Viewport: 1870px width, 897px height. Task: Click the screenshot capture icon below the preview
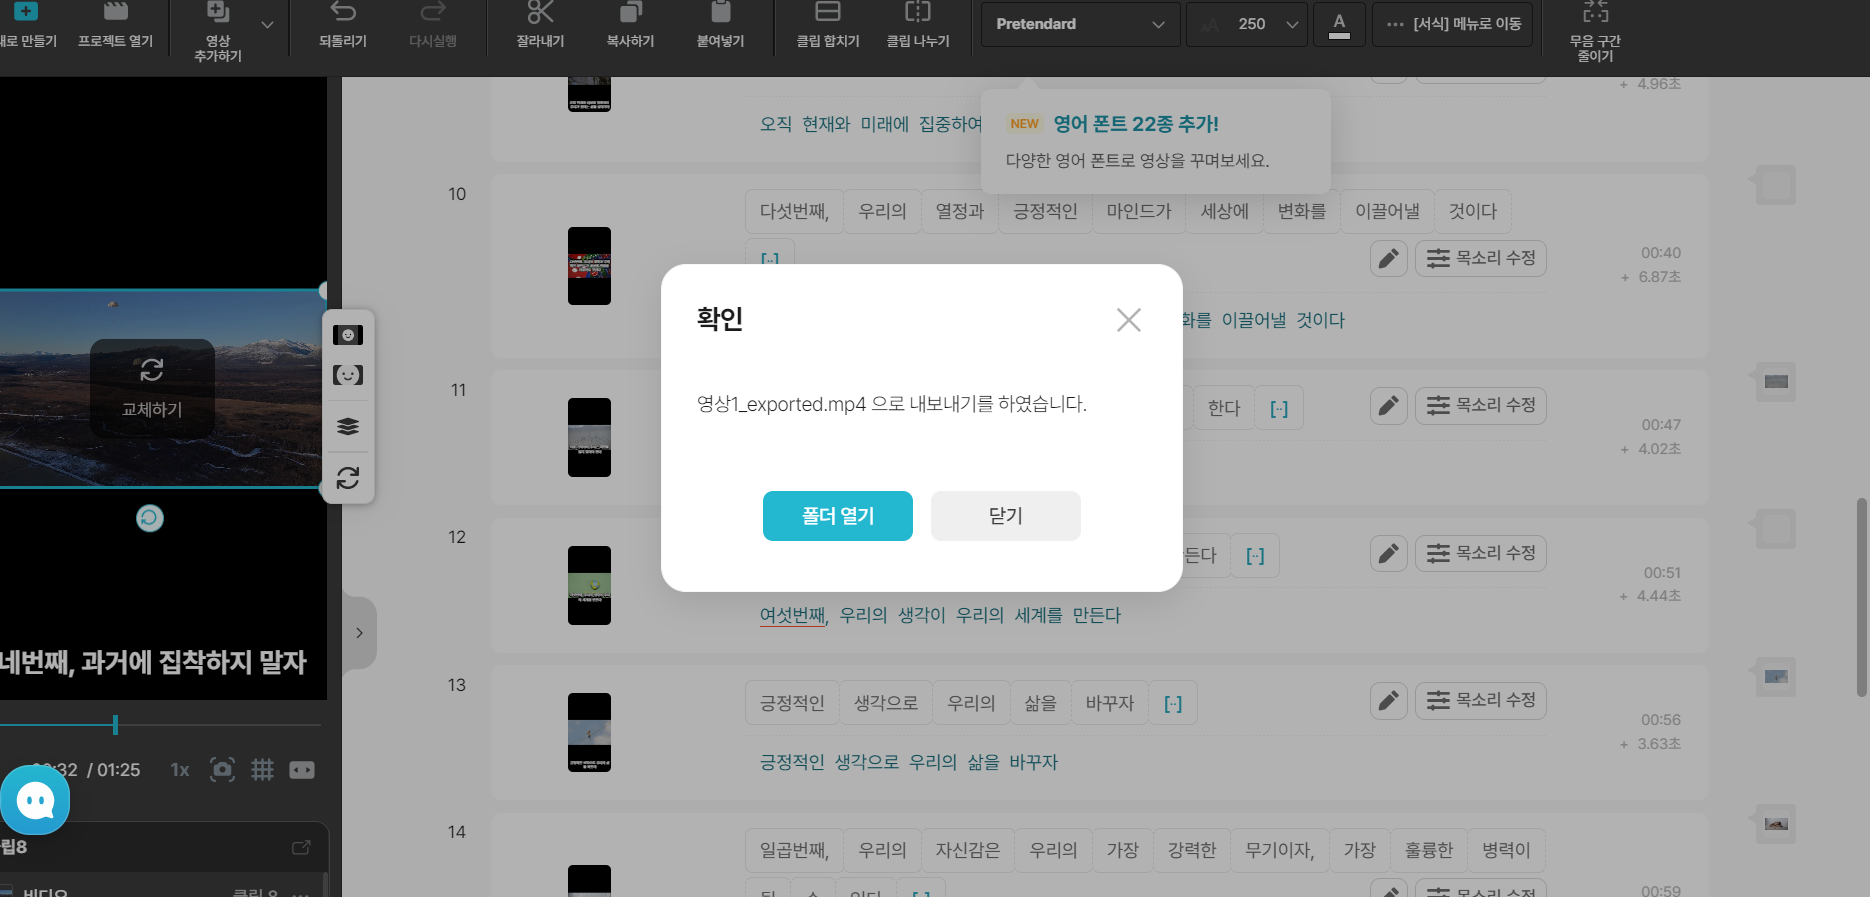[x=222, y=770]
